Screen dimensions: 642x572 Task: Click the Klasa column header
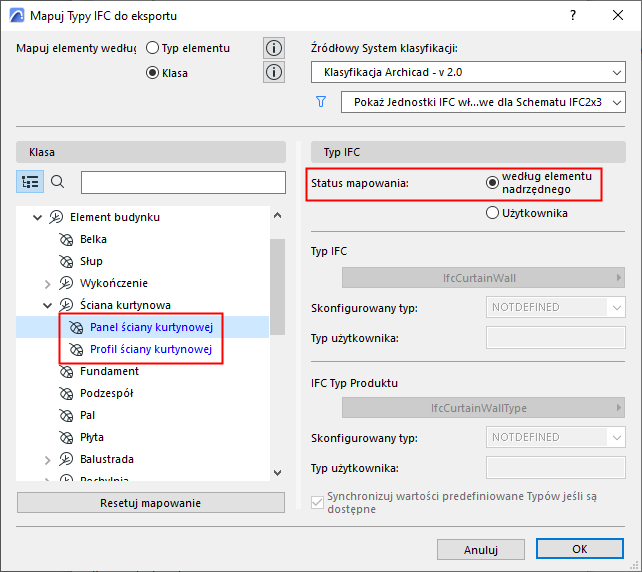click(151, 152)
